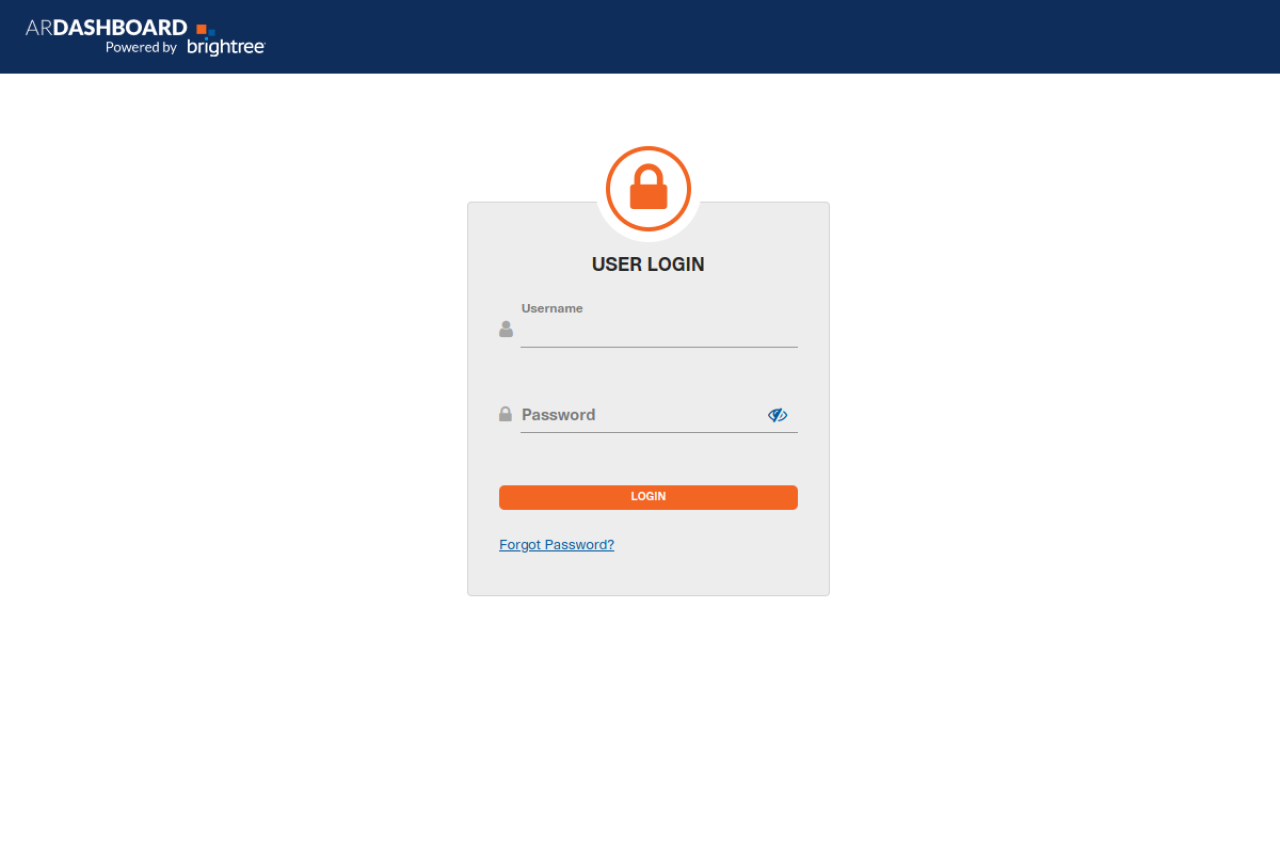Screen dimensions: 1280x853
Task: Show password using the eye-slash icon
Action: tap(778, 415)
